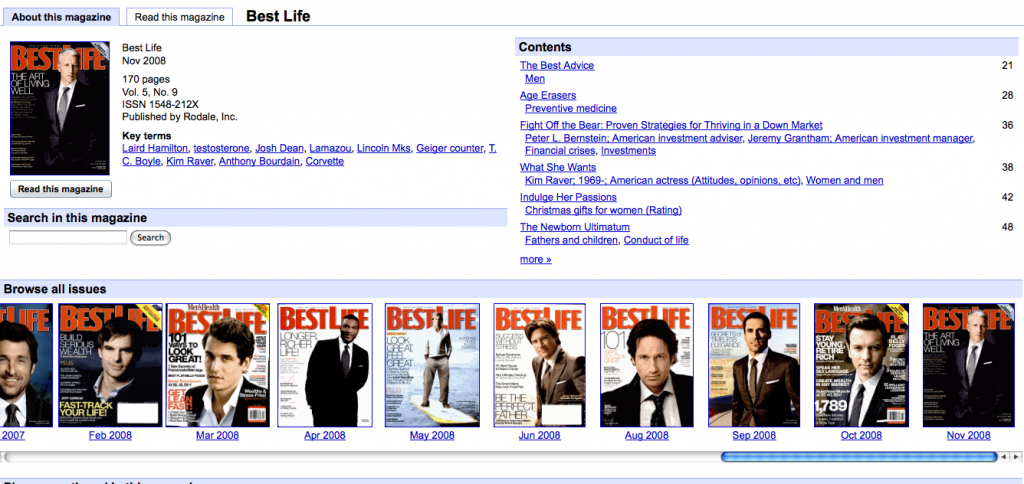
Task: Click the Search button
Action: pos(151,238)
